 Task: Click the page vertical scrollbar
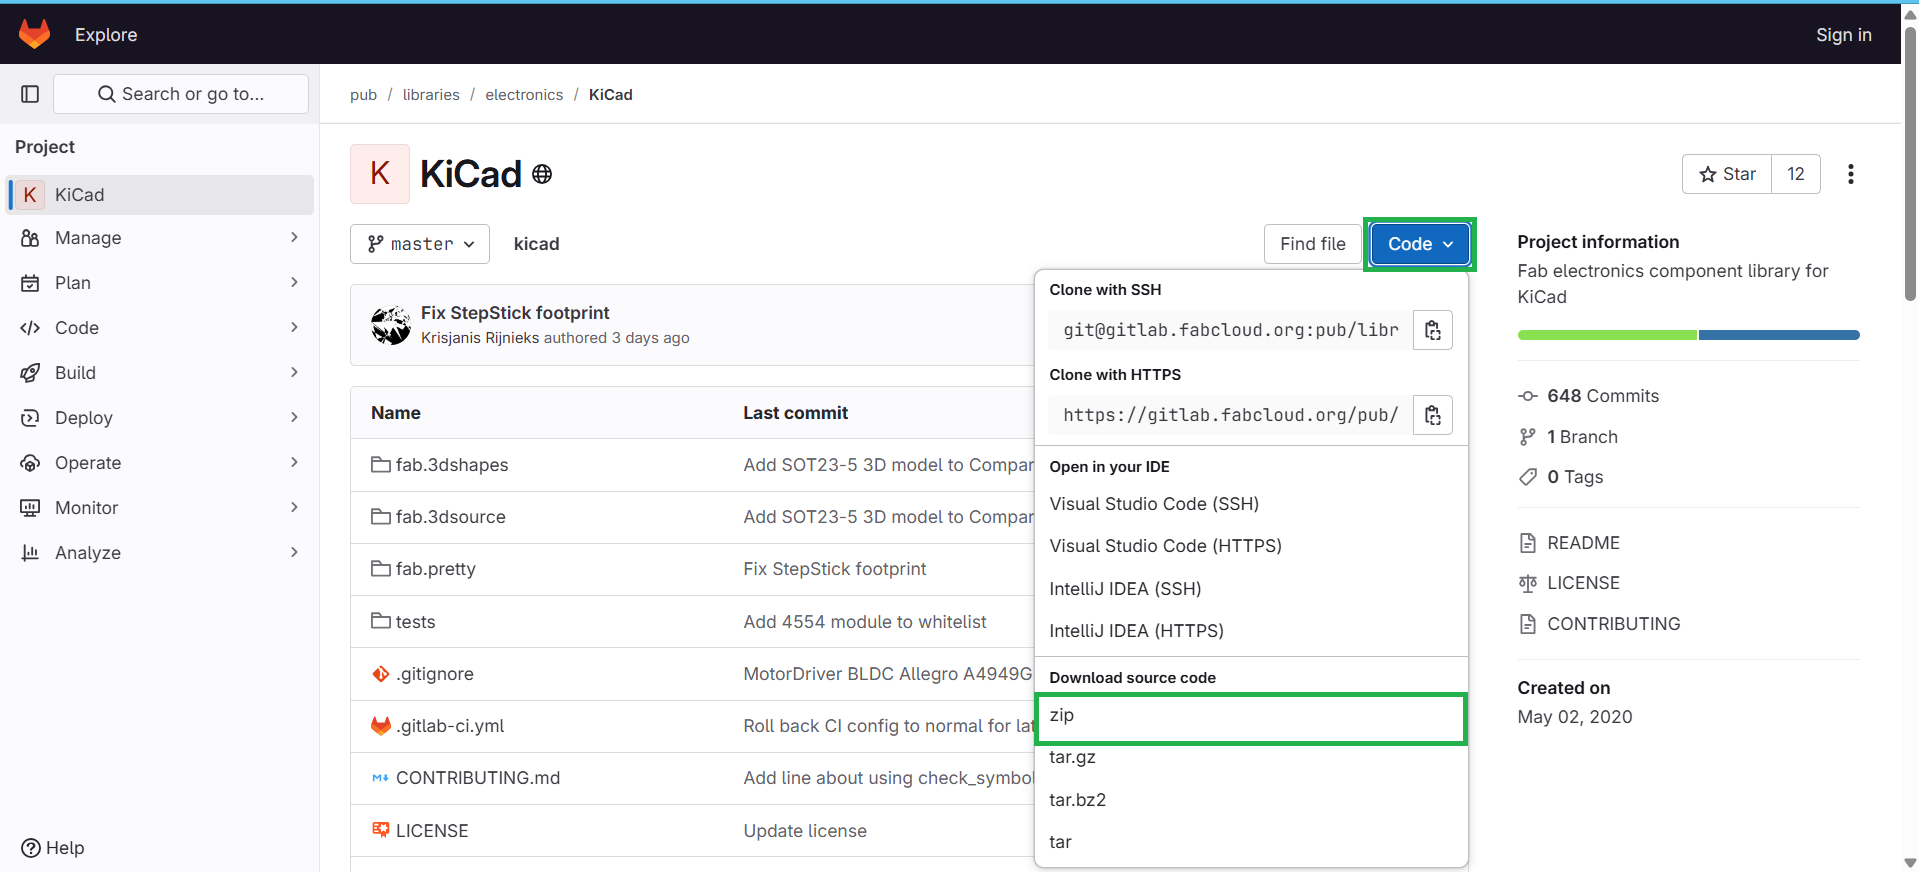coord(1910,163)
